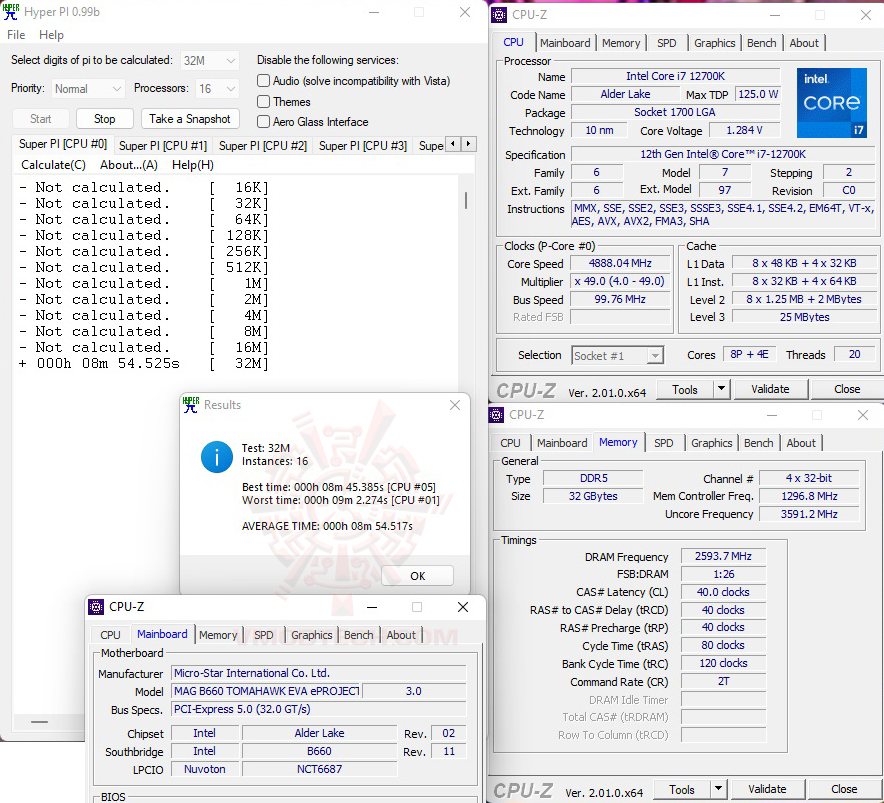Open About tab in Memory CPU-Z window
884x803 pixels.
click(801, 443)
